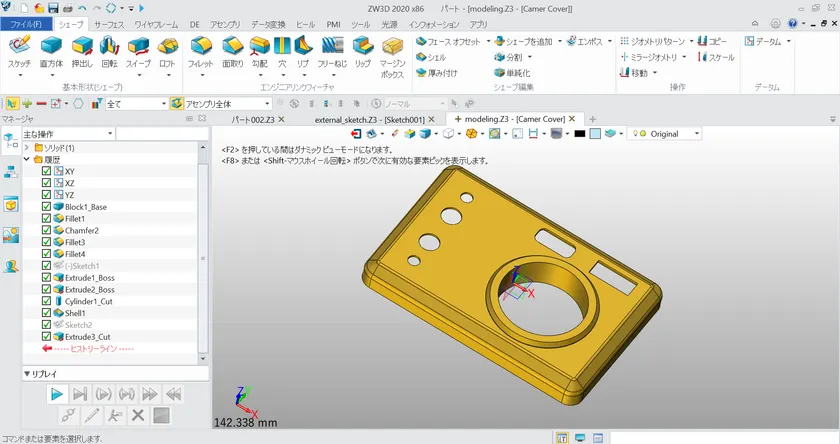Uncheck the Fillet1 feature checkbox
The image size is (840, 444).
click(46, 219)
